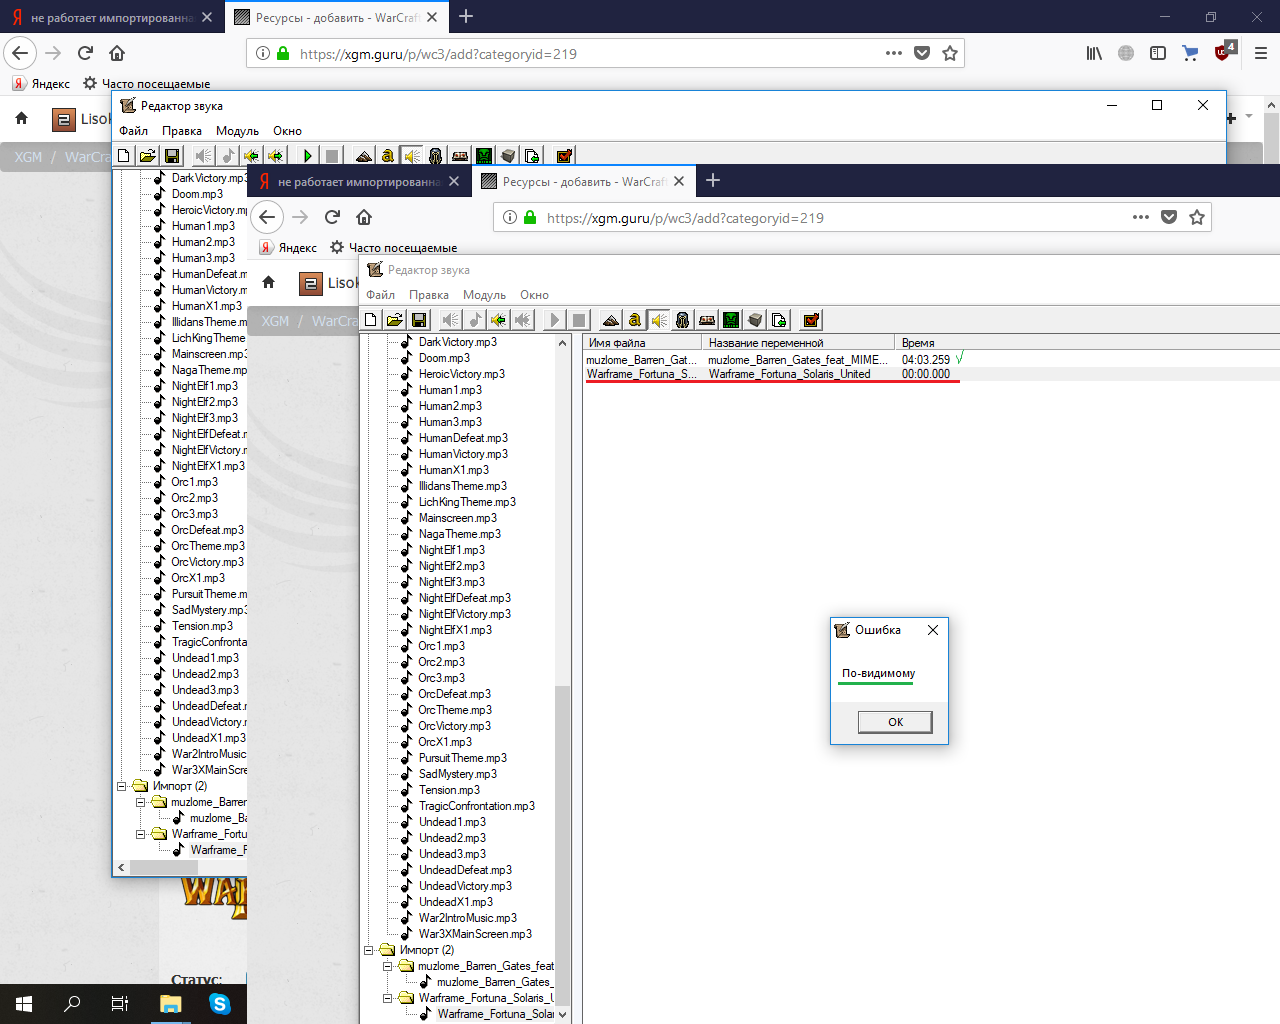
Task: Select War3XMainScreen.mp3 in front sound tree
Action: (x=475, y=934)
